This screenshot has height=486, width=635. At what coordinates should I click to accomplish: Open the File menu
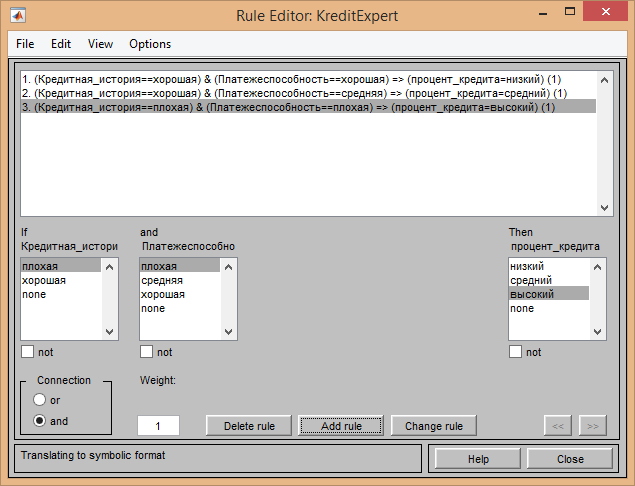click(25, 44)
